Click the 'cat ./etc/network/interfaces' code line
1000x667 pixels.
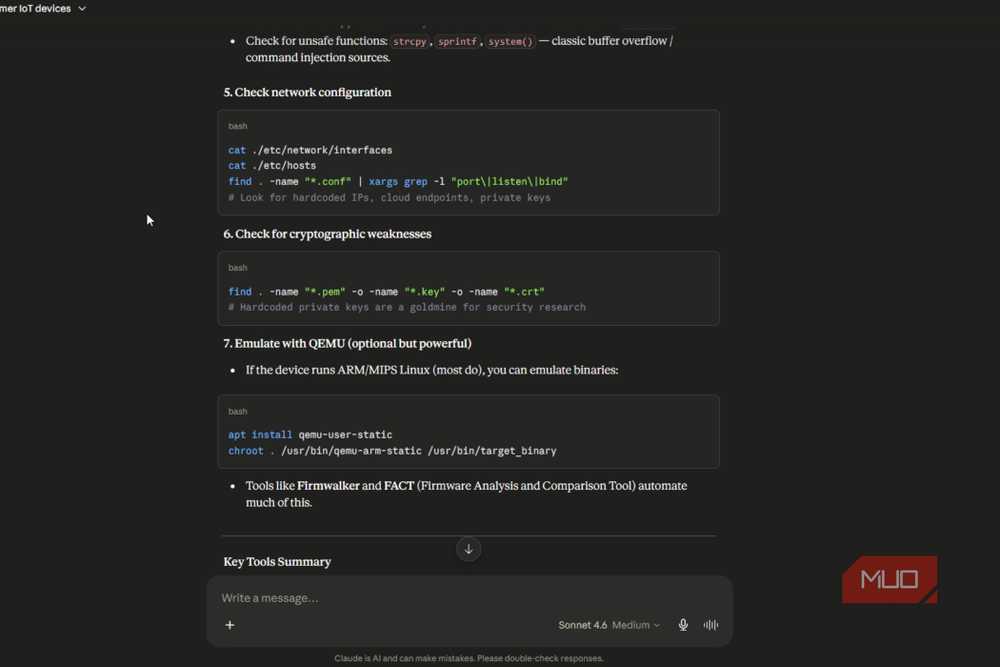point(310,150)
